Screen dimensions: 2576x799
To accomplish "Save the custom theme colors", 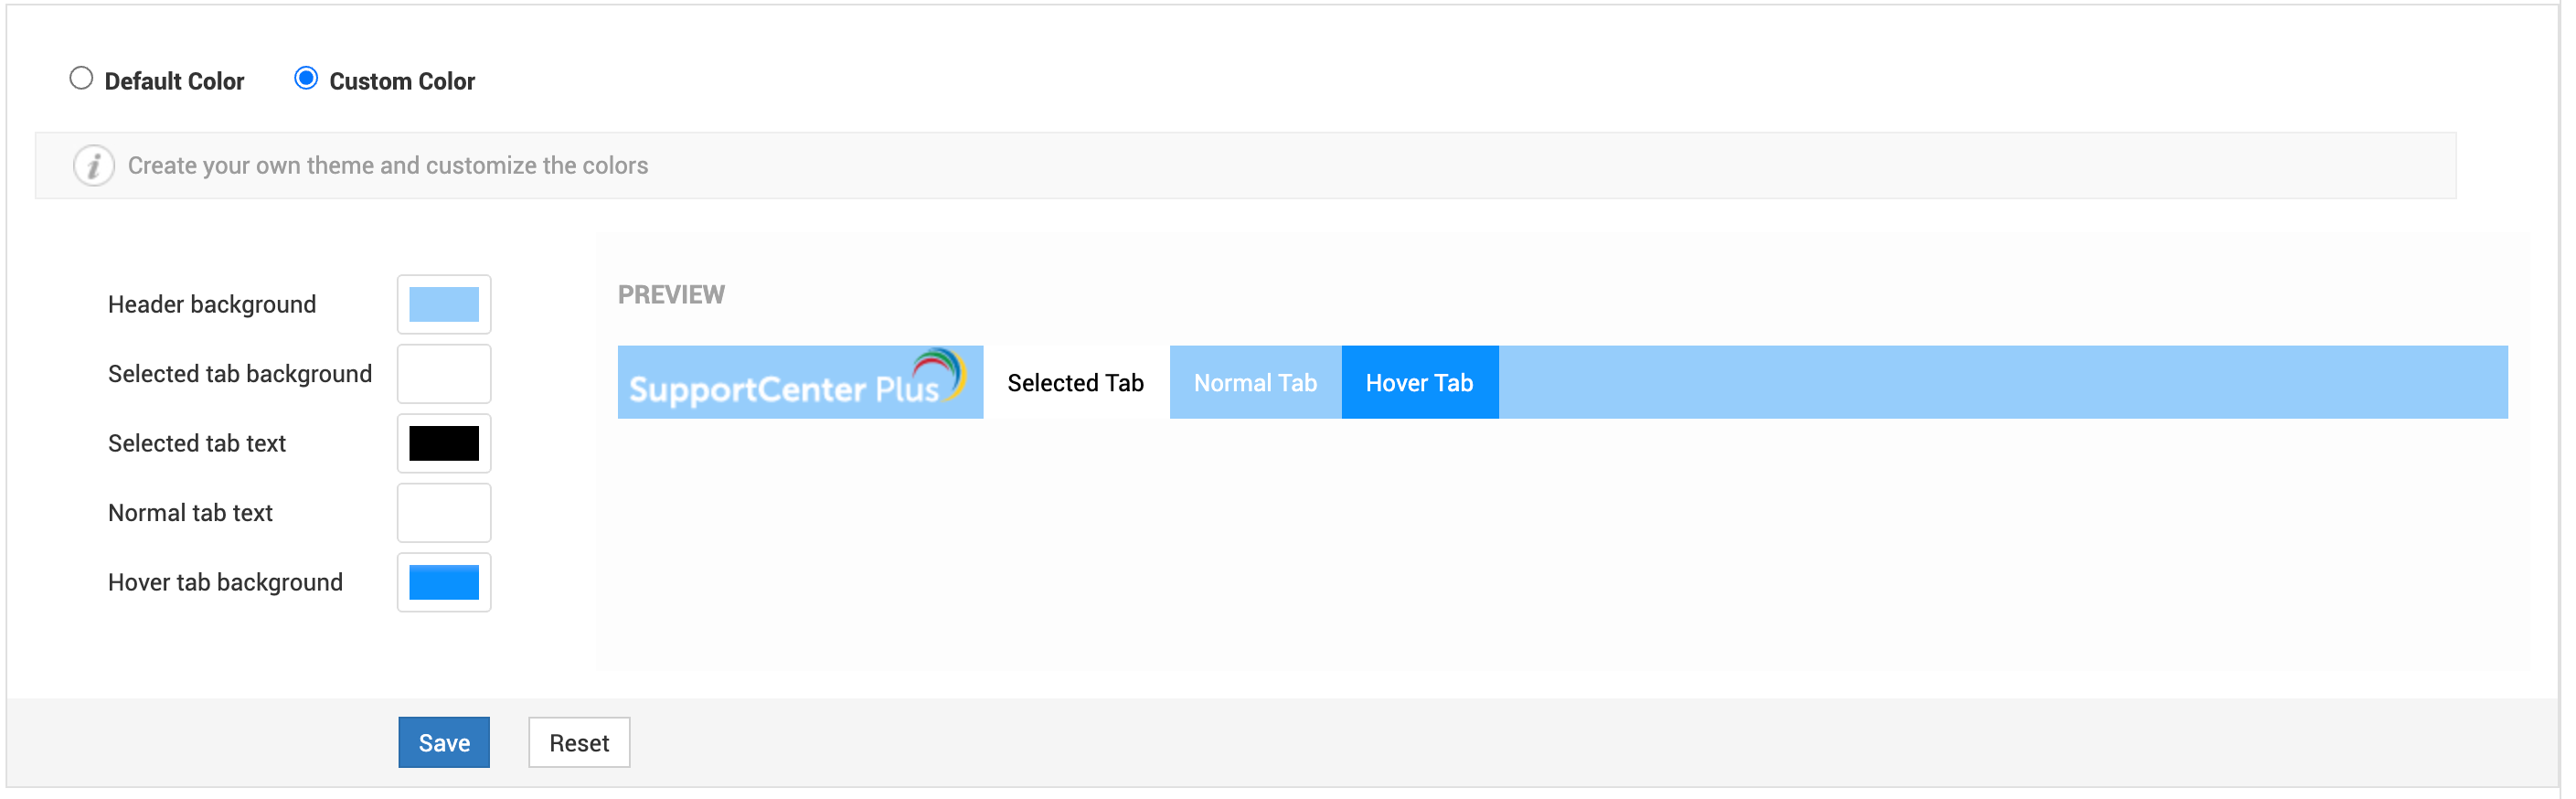I will click(x=444, y=743).
